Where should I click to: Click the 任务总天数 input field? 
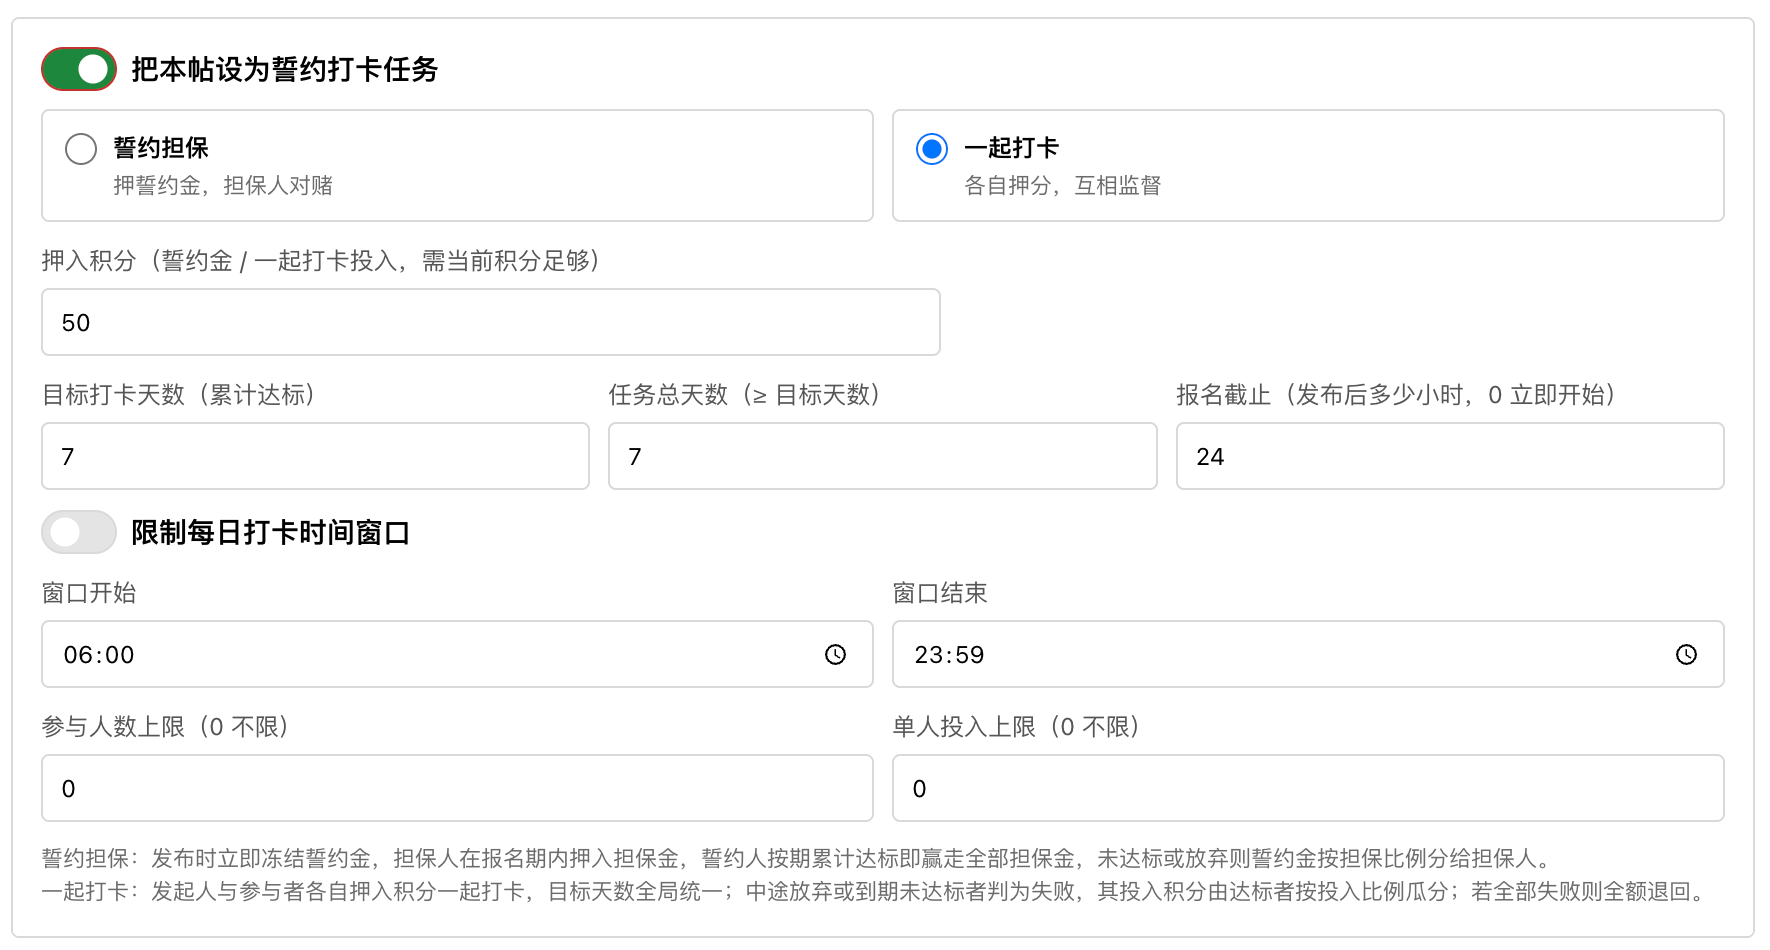(x=883, y=456)
